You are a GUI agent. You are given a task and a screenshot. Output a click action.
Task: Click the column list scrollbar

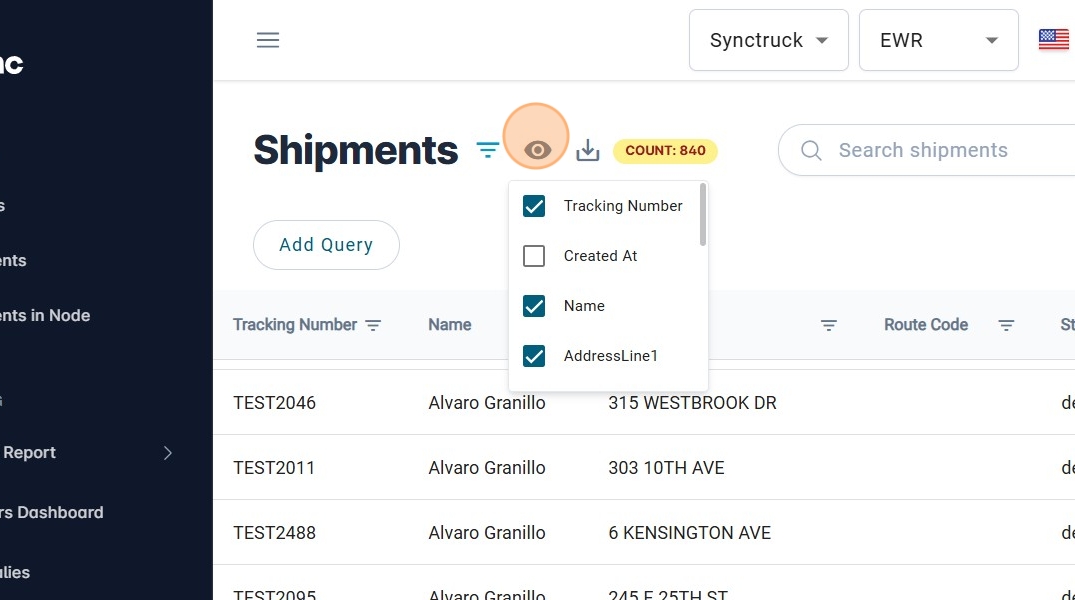click(x=703, y=214)
